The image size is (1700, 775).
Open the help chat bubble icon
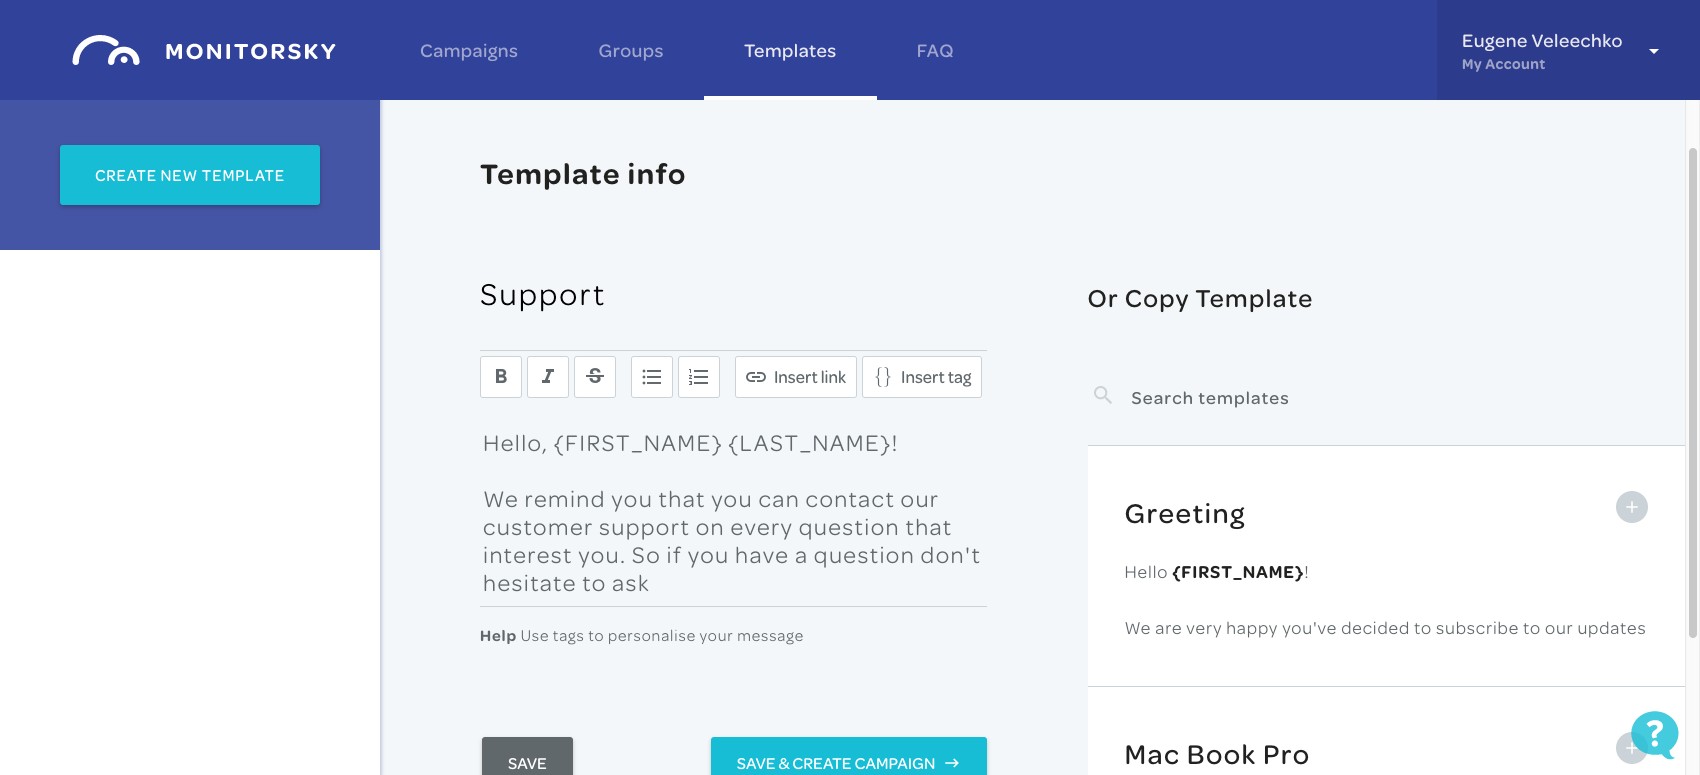tap(1654, 735)
